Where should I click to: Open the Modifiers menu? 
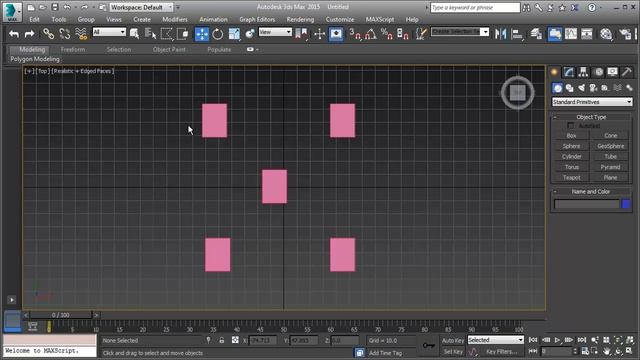(175, 19)
